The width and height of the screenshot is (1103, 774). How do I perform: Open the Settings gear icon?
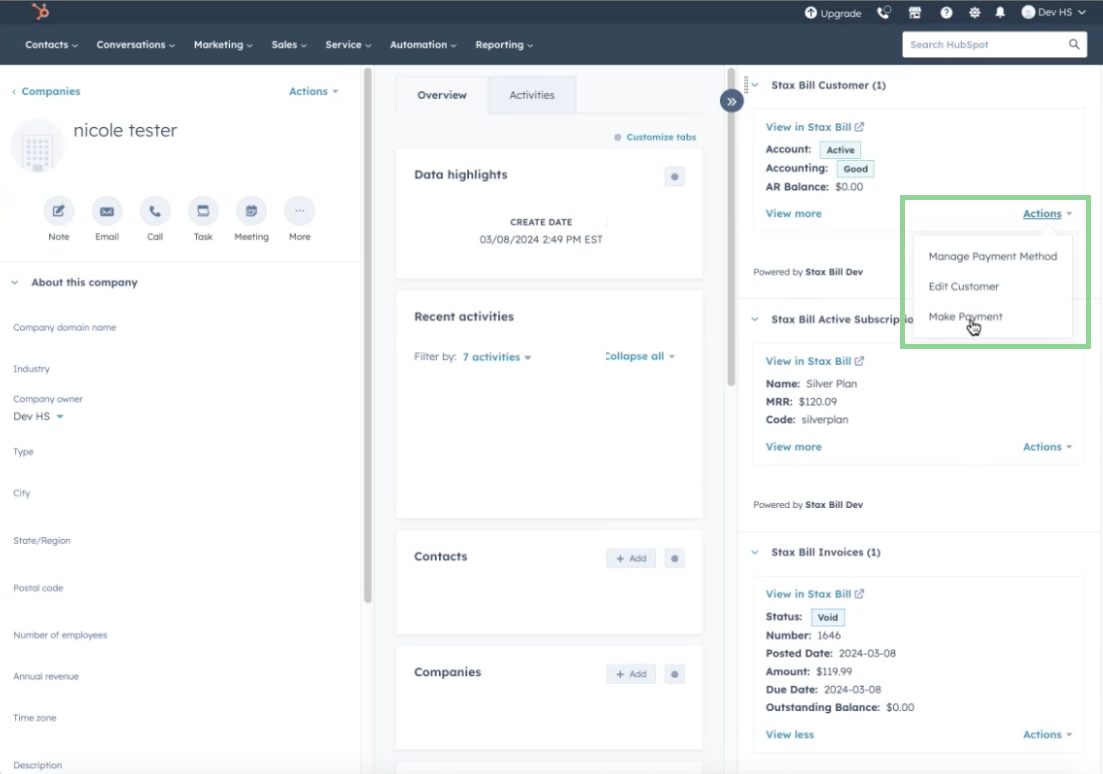click(x=974, y=12)
